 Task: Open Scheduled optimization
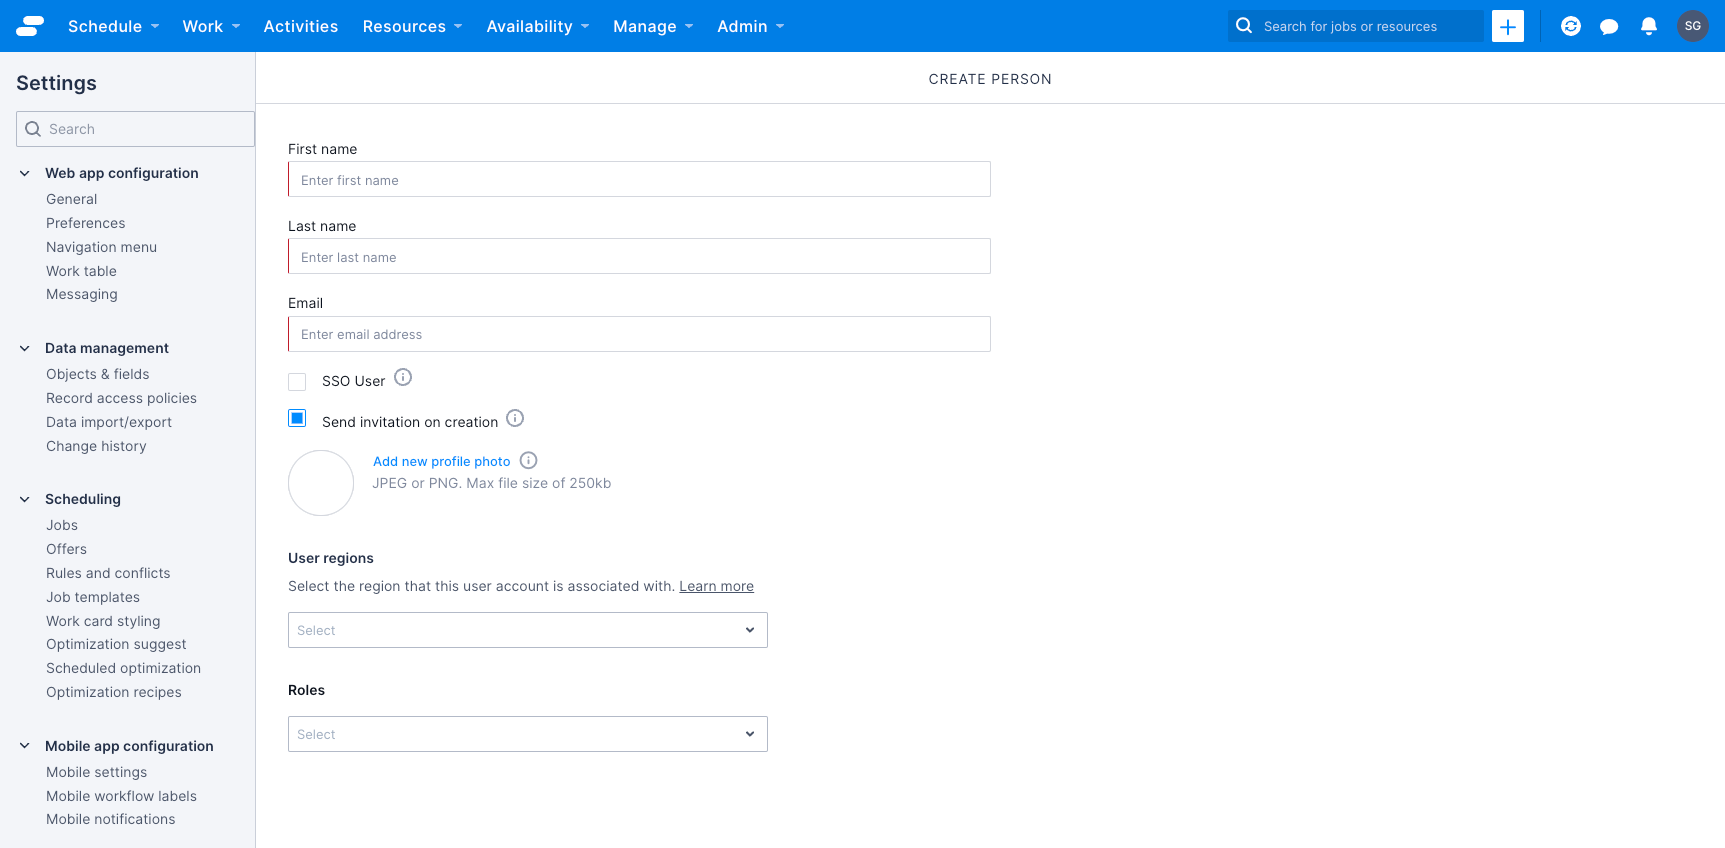tap(123, 668)
